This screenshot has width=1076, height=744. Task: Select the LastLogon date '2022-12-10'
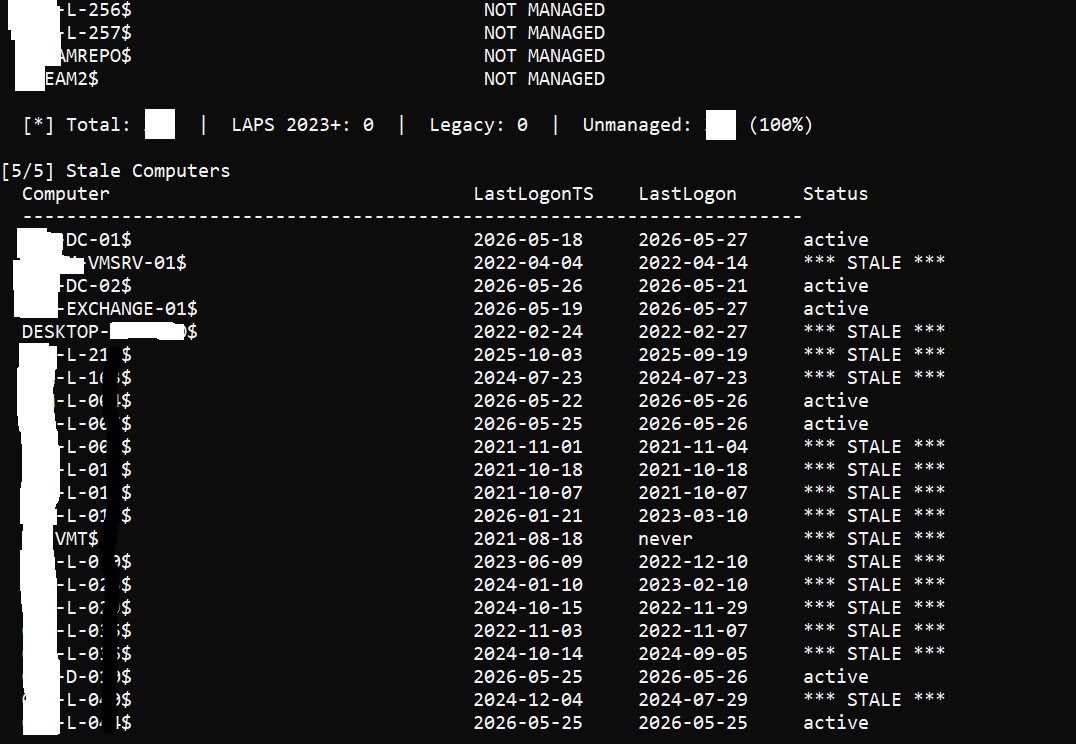pyautogui.click(x=692, y=562)
